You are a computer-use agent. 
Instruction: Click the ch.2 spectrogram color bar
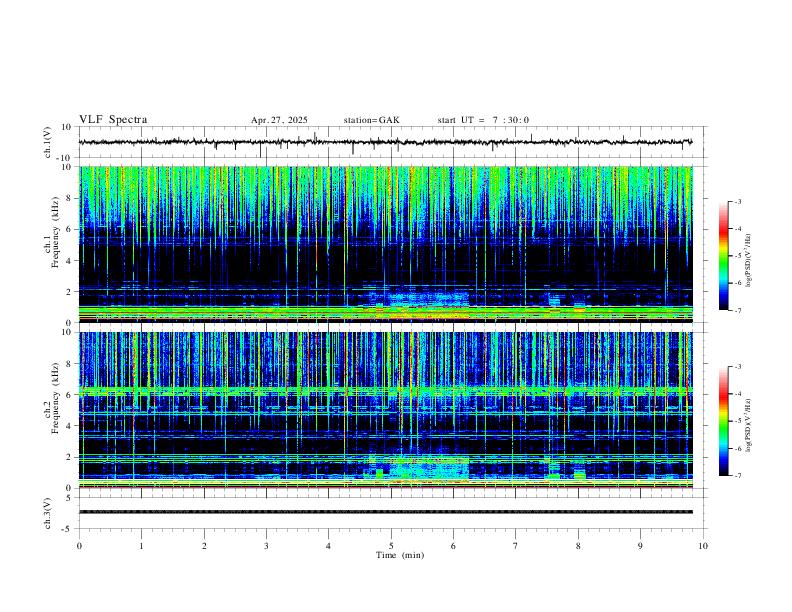[x=723, y=421]
